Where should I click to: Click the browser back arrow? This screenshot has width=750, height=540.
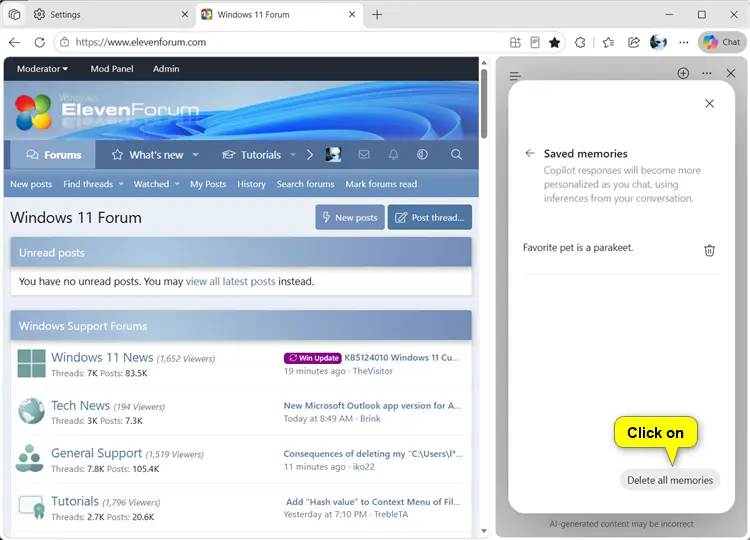click(x=14, y=42)
